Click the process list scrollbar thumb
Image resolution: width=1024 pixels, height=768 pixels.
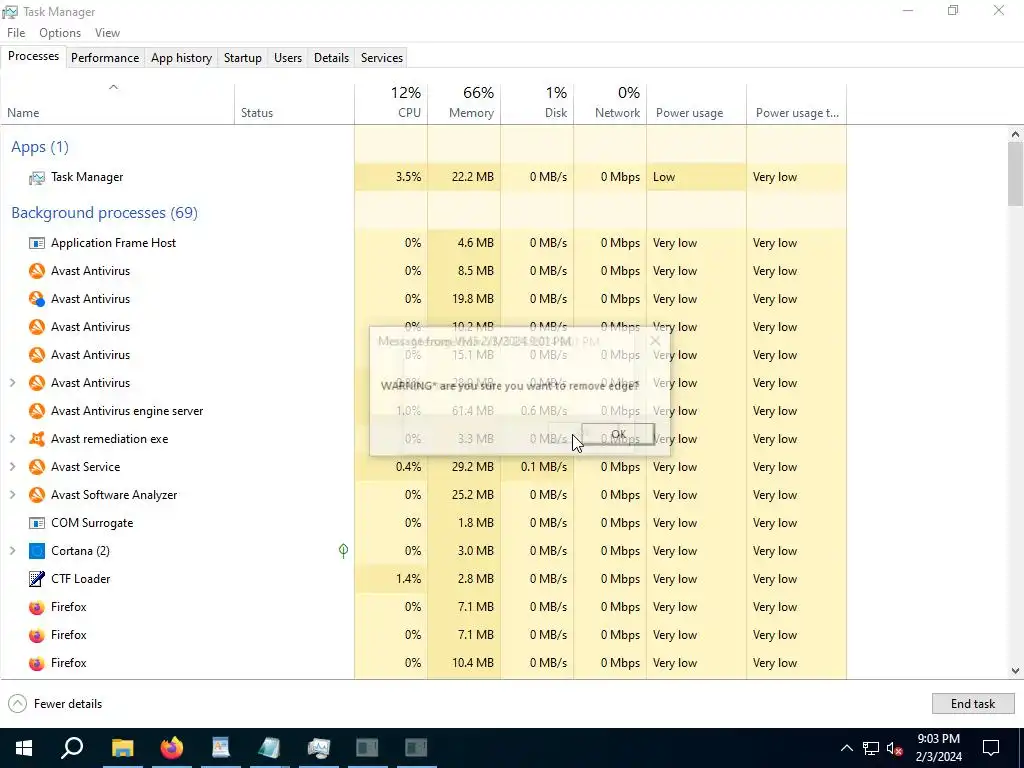coord(1015,174)
